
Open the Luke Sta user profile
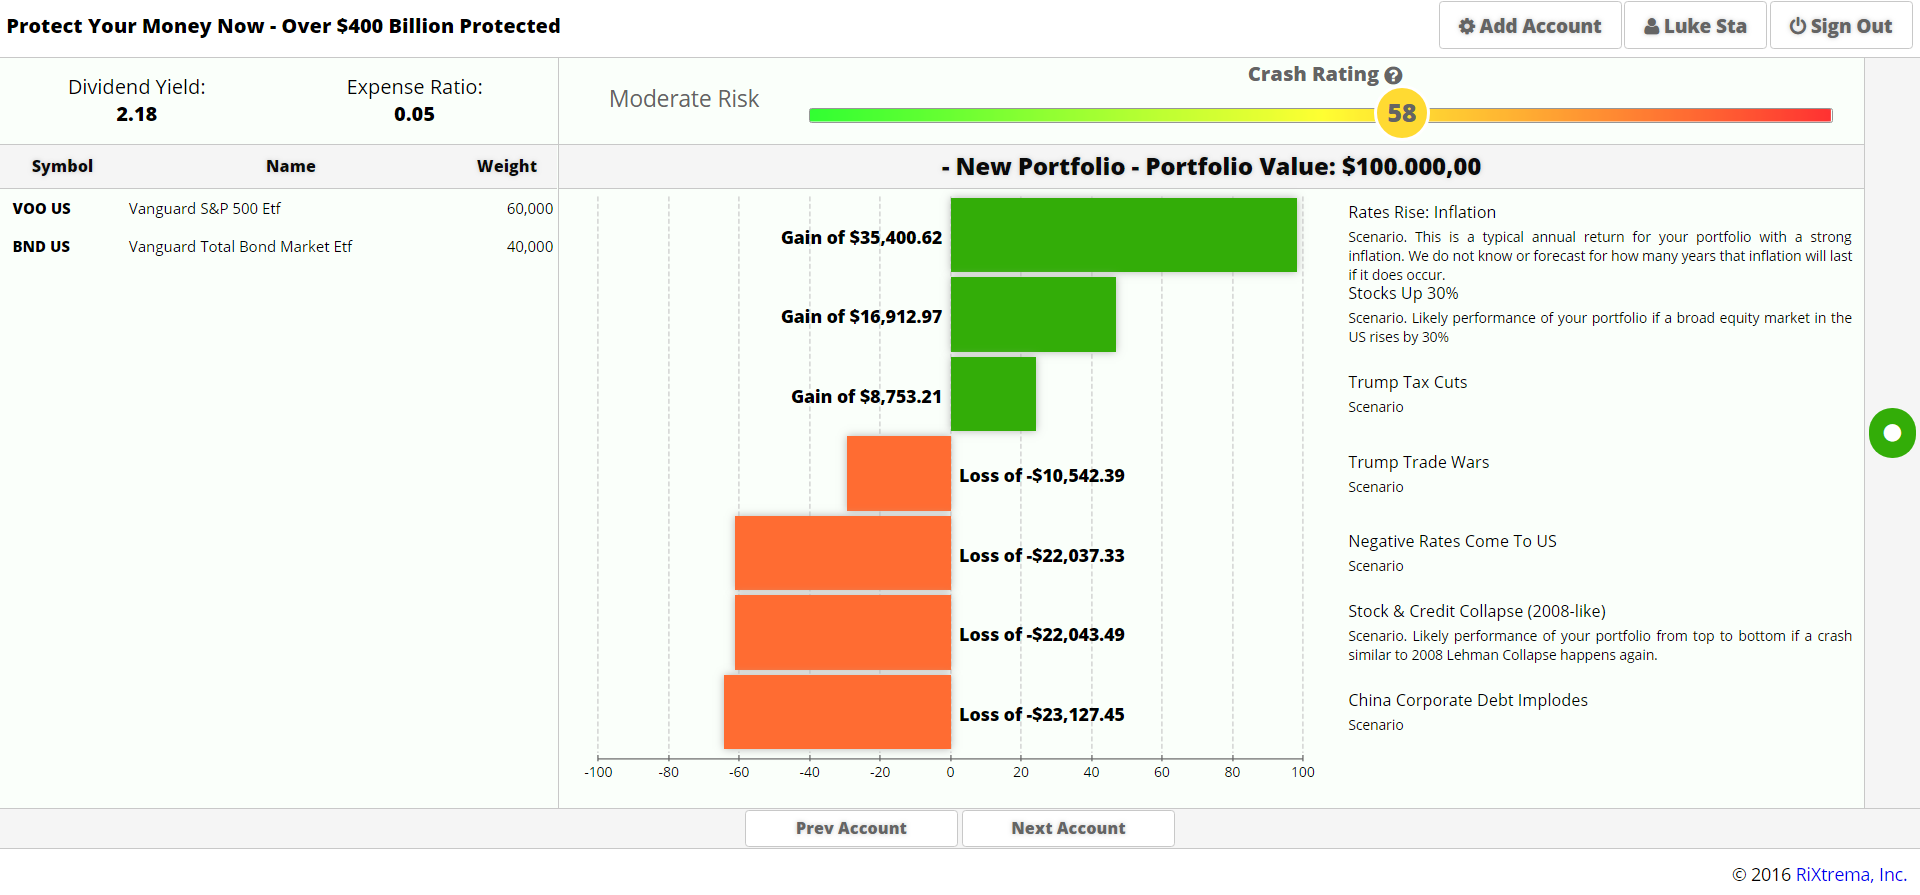pos(1695,26)
